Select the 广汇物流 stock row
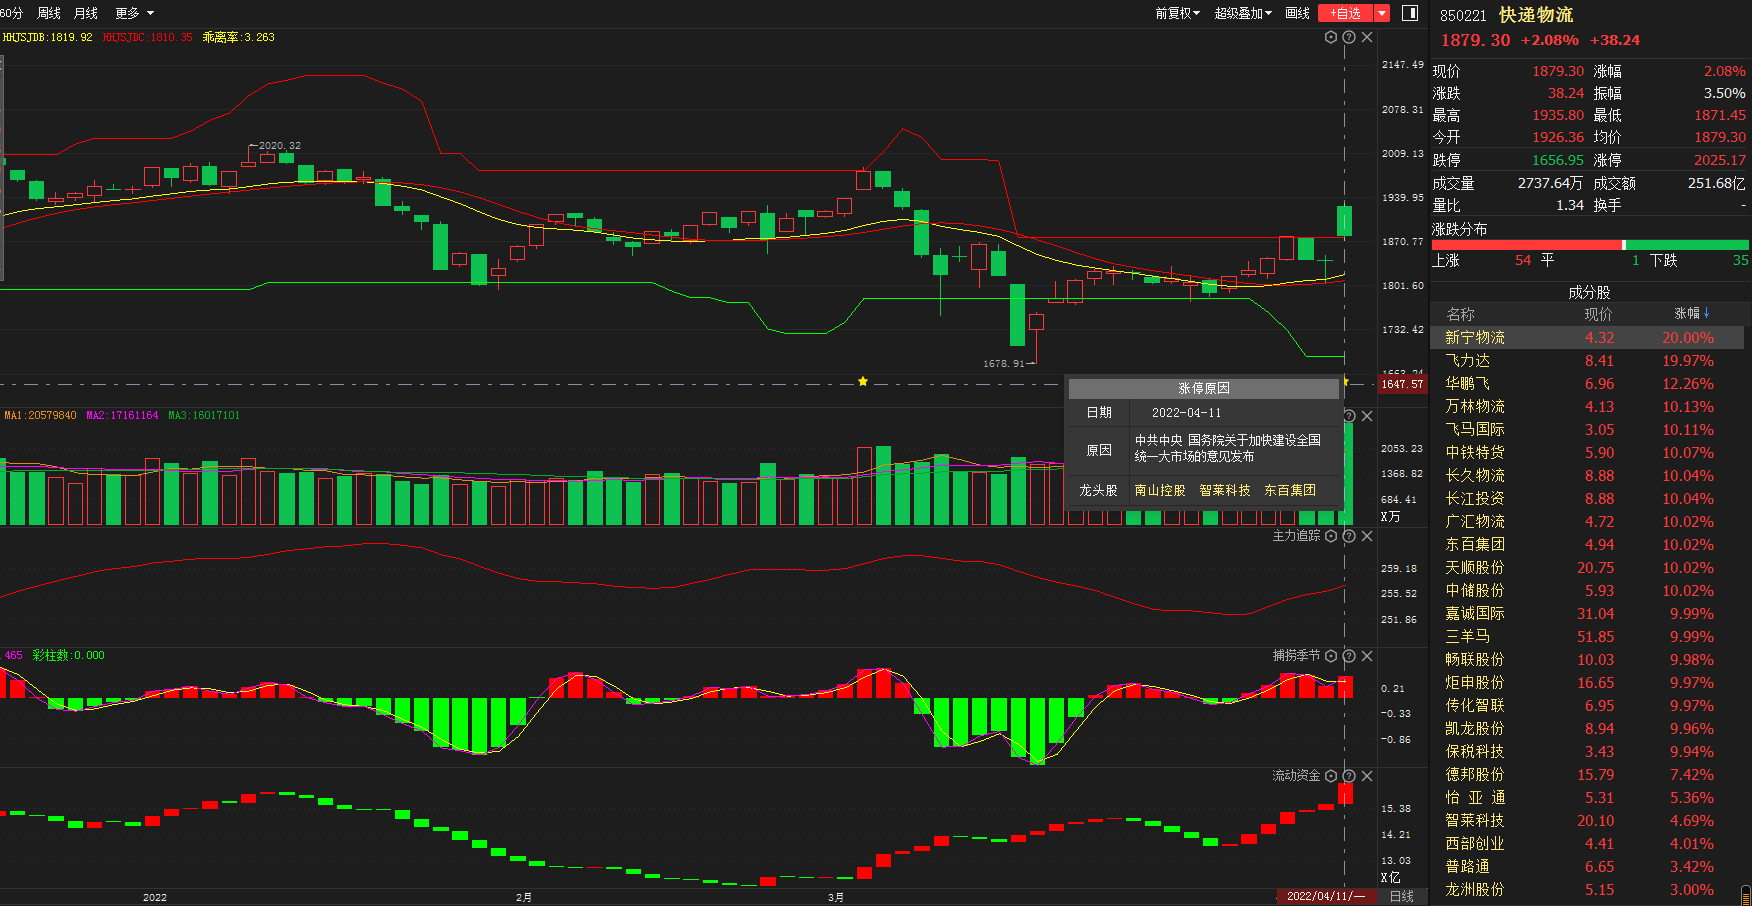The image size is (1752, 906). pos(1588,522)
